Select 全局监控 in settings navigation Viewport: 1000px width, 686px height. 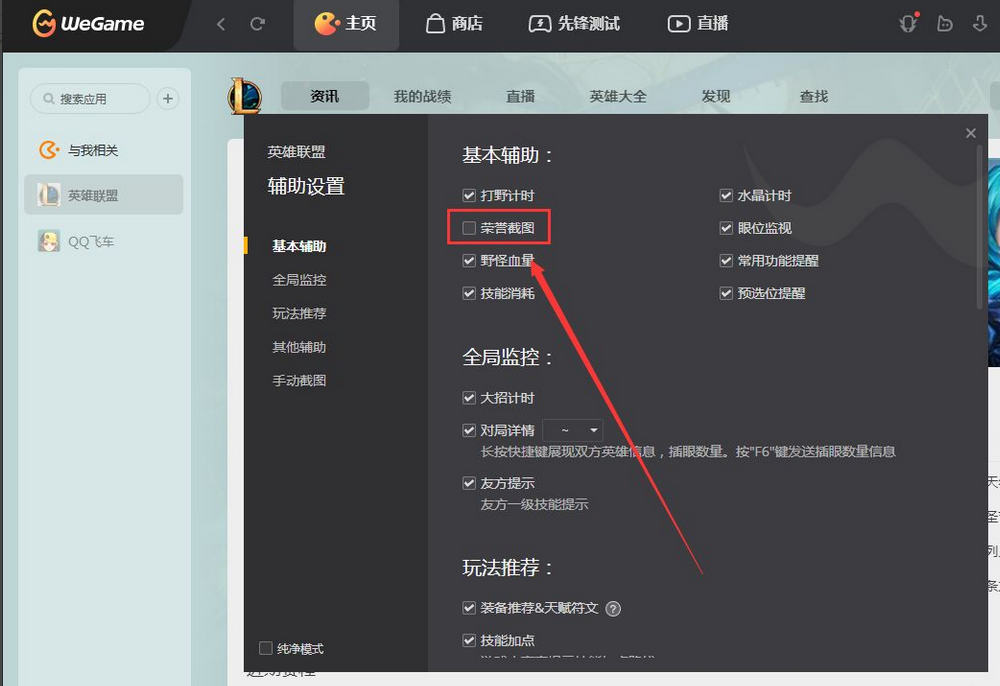[299, 280]
